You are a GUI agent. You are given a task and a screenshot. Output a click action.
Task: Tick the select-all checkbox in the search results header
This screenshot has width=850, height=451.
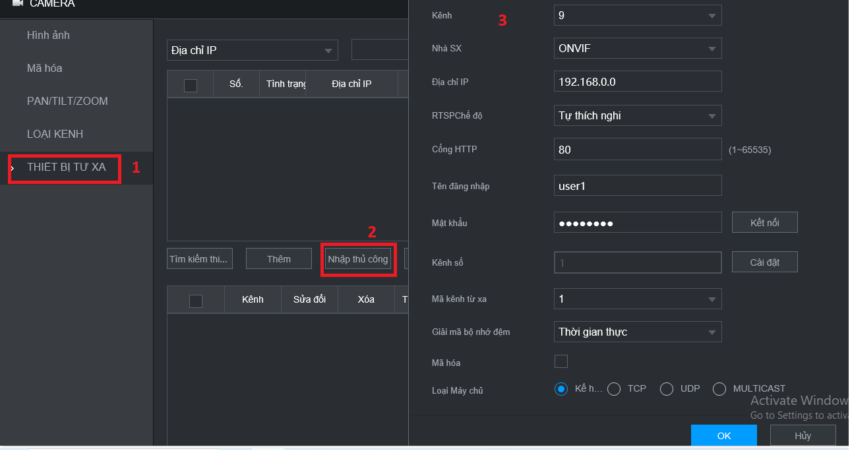coord(190,85)
